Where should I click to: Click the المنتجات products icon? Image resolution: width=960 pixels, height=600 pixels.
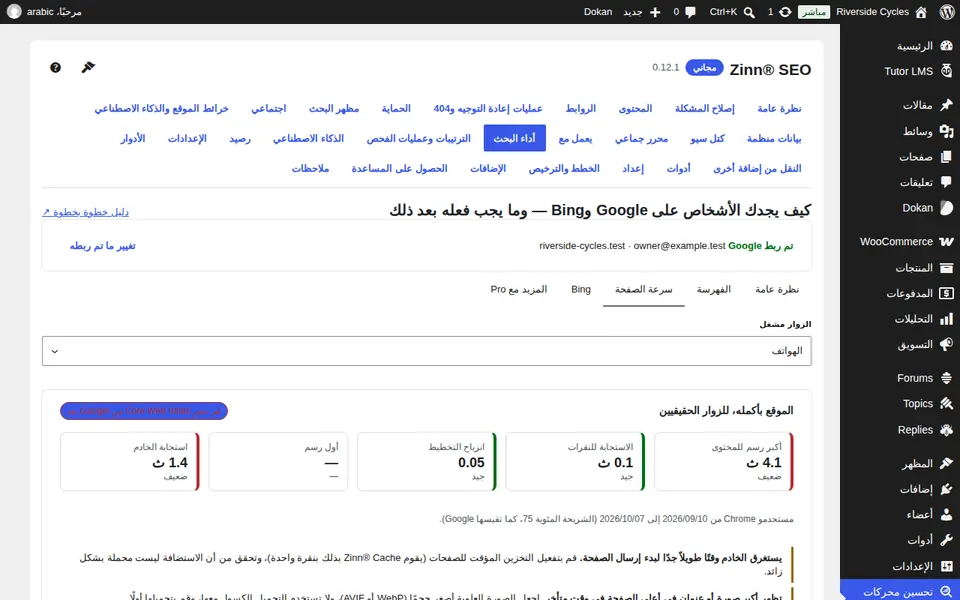click(947, 268)
